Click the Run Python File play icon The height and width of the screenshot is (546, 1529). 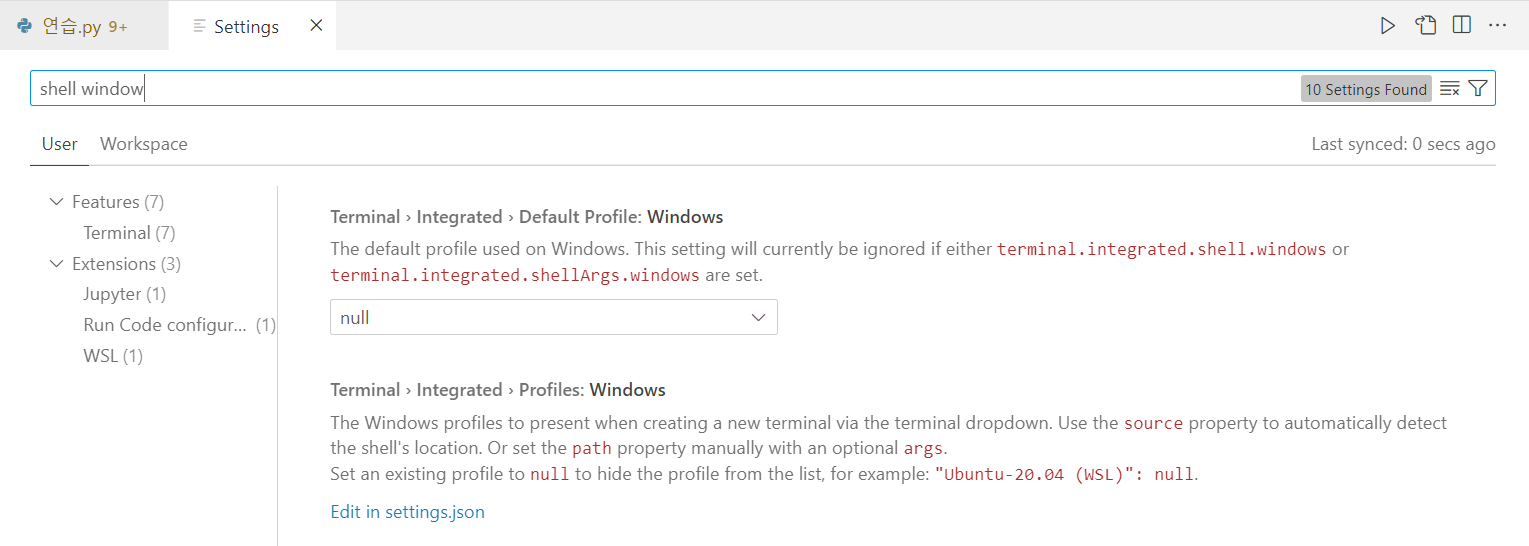[x=1387, y=26]
